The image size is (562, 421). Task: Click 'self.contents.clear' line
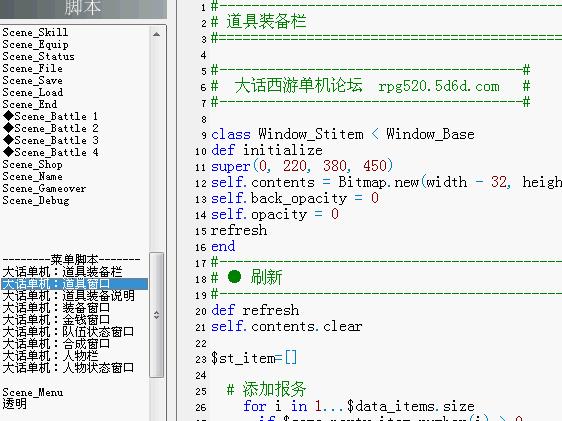click(287, 326)
